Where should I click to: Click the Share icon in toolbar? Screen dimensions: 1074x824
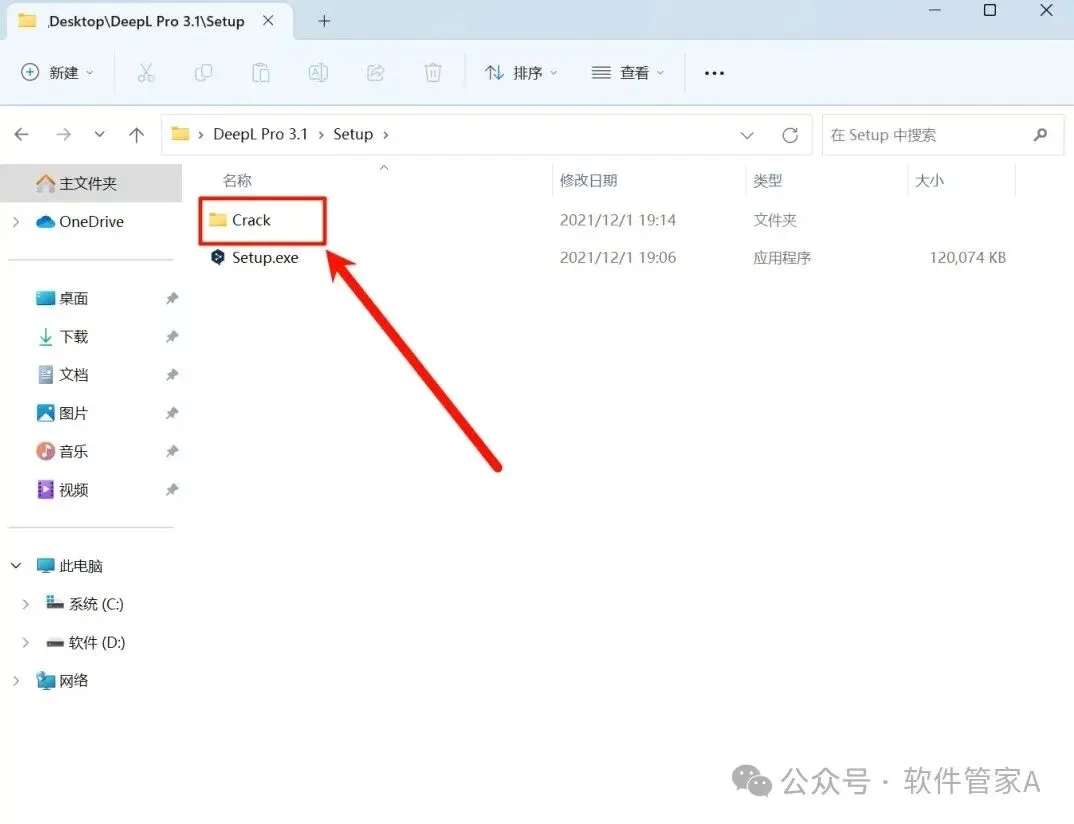pyautogui.click(x=375, y=73)
